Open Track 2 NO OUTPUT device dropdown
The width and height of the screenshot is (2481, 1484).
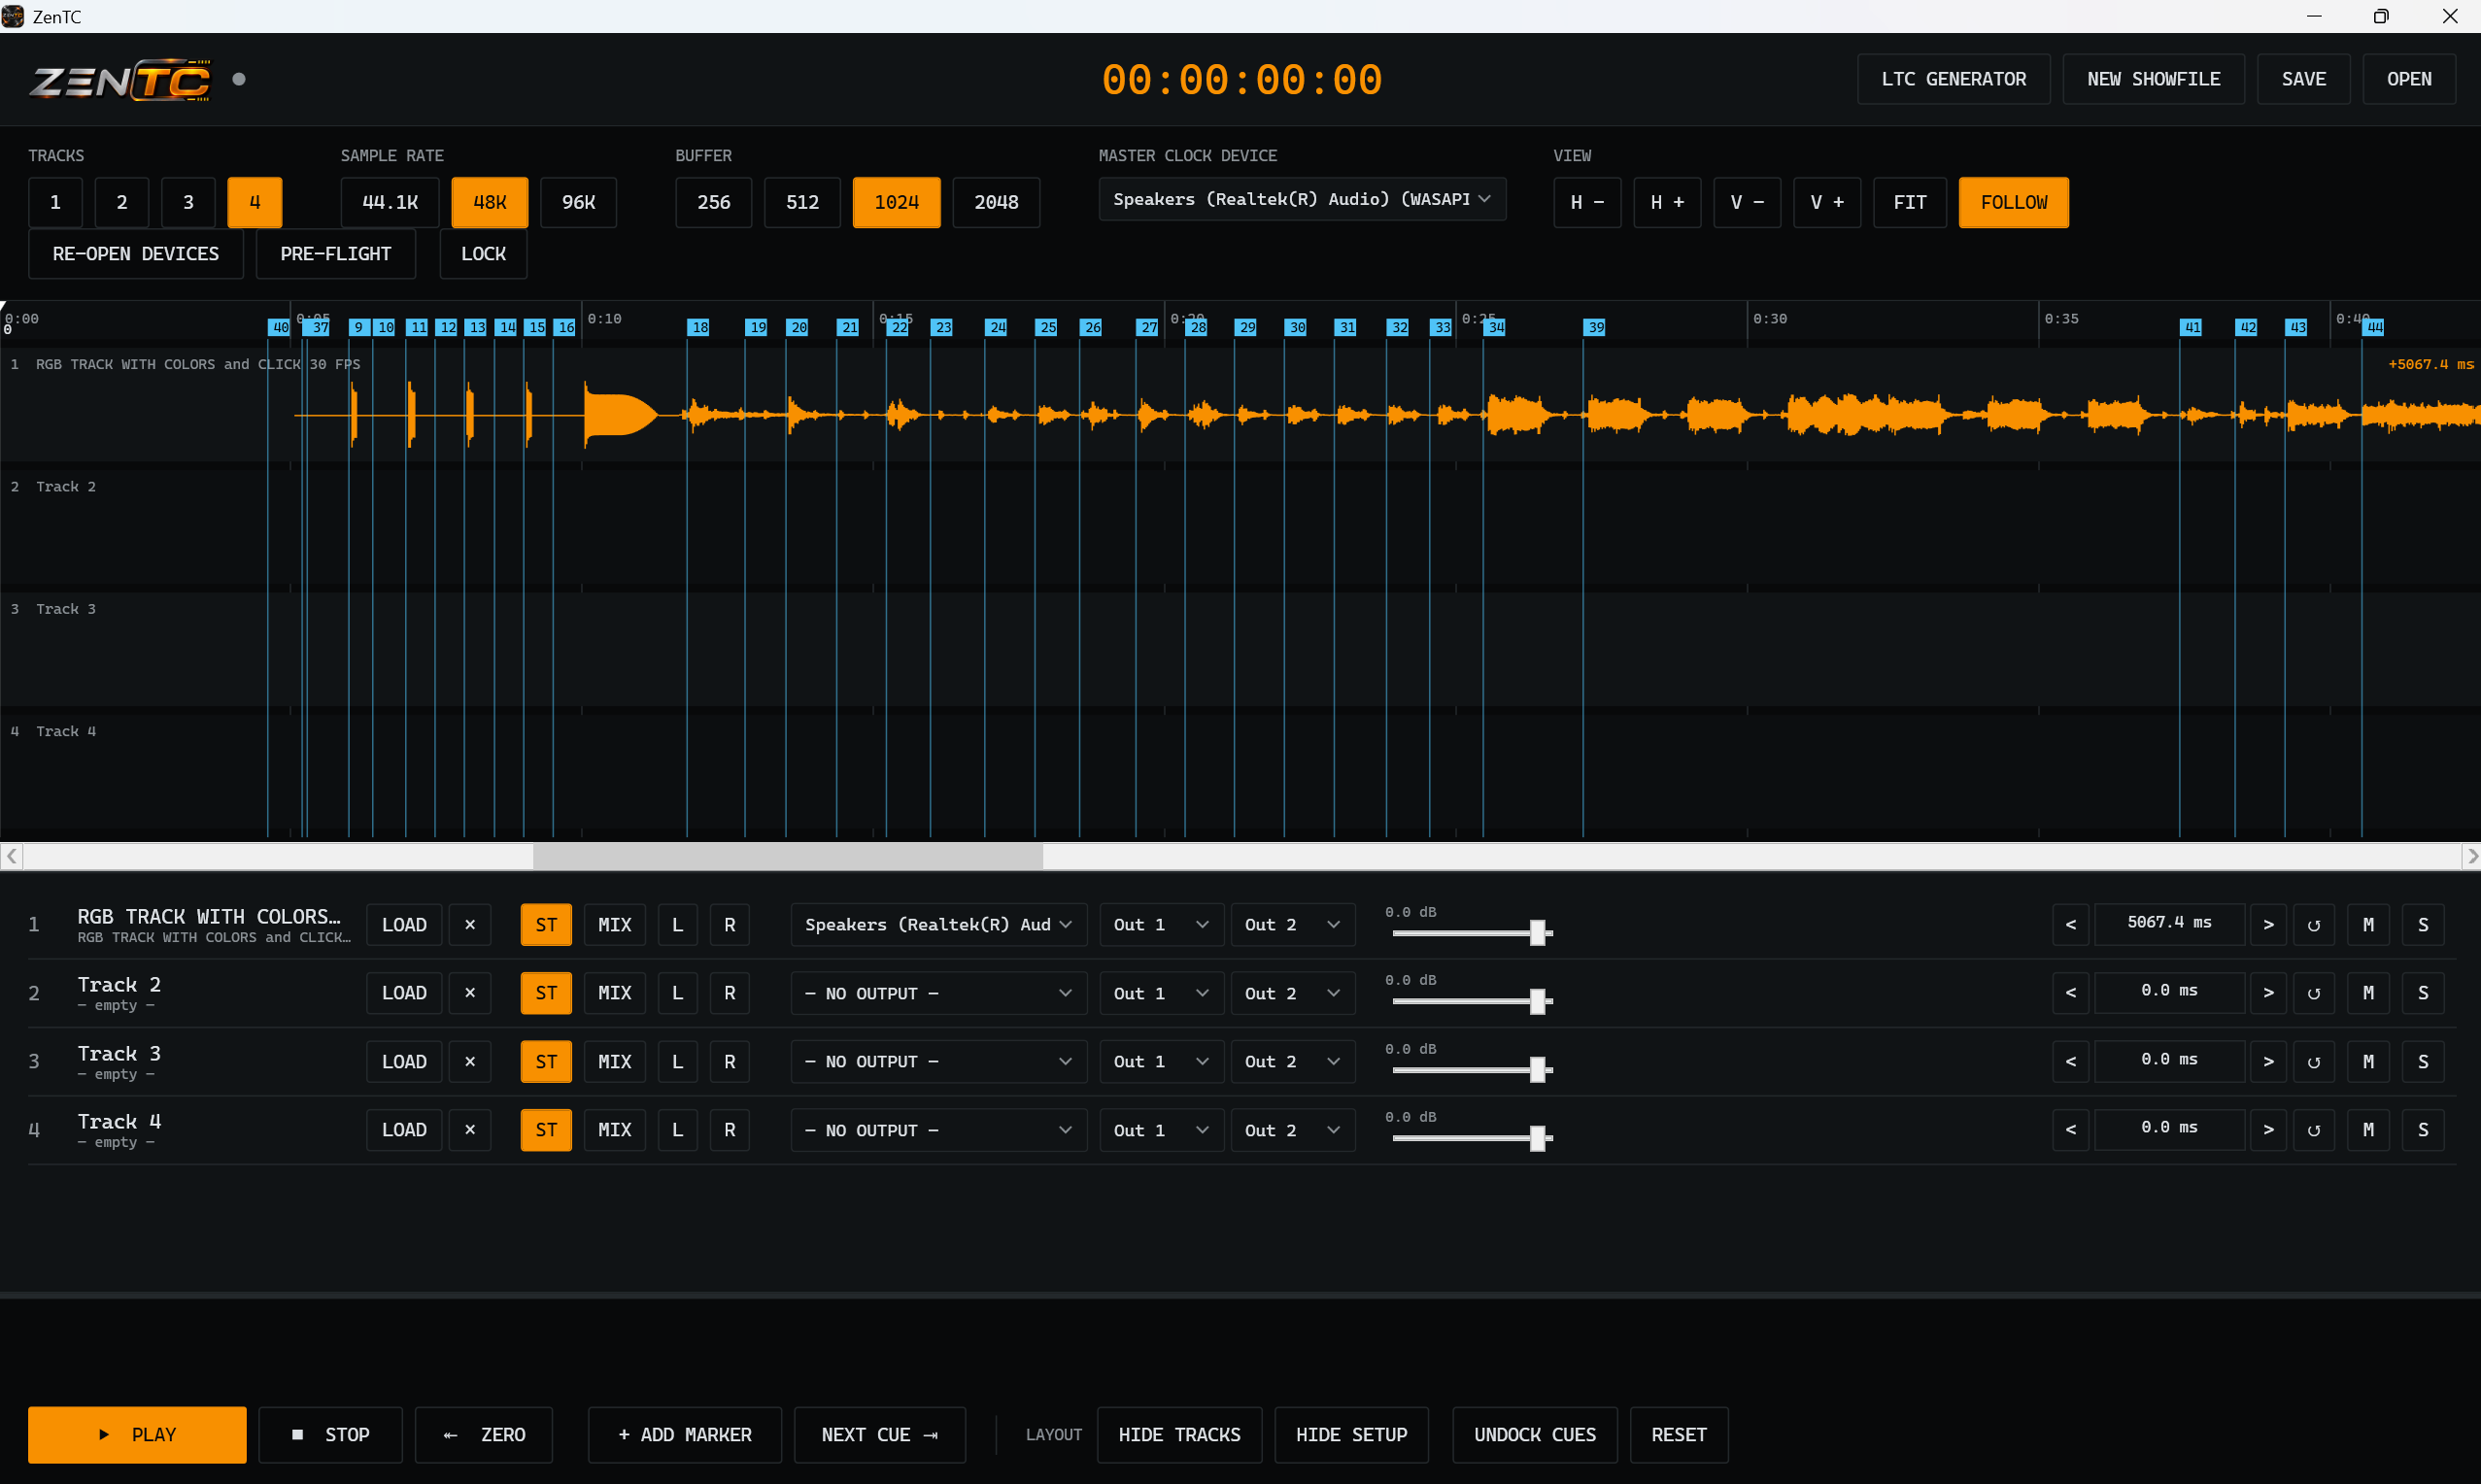[x=939, y=993]
